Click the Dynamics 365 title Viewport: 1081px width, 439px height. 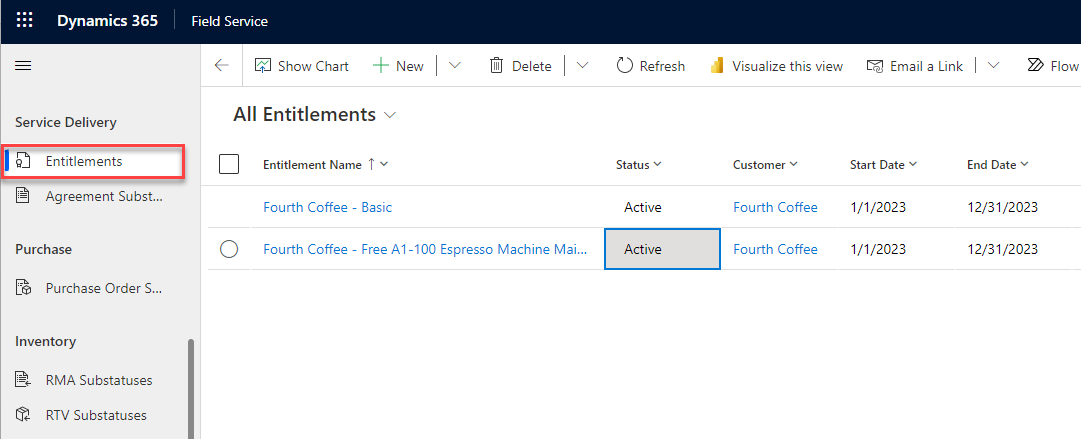coord(108,21)
